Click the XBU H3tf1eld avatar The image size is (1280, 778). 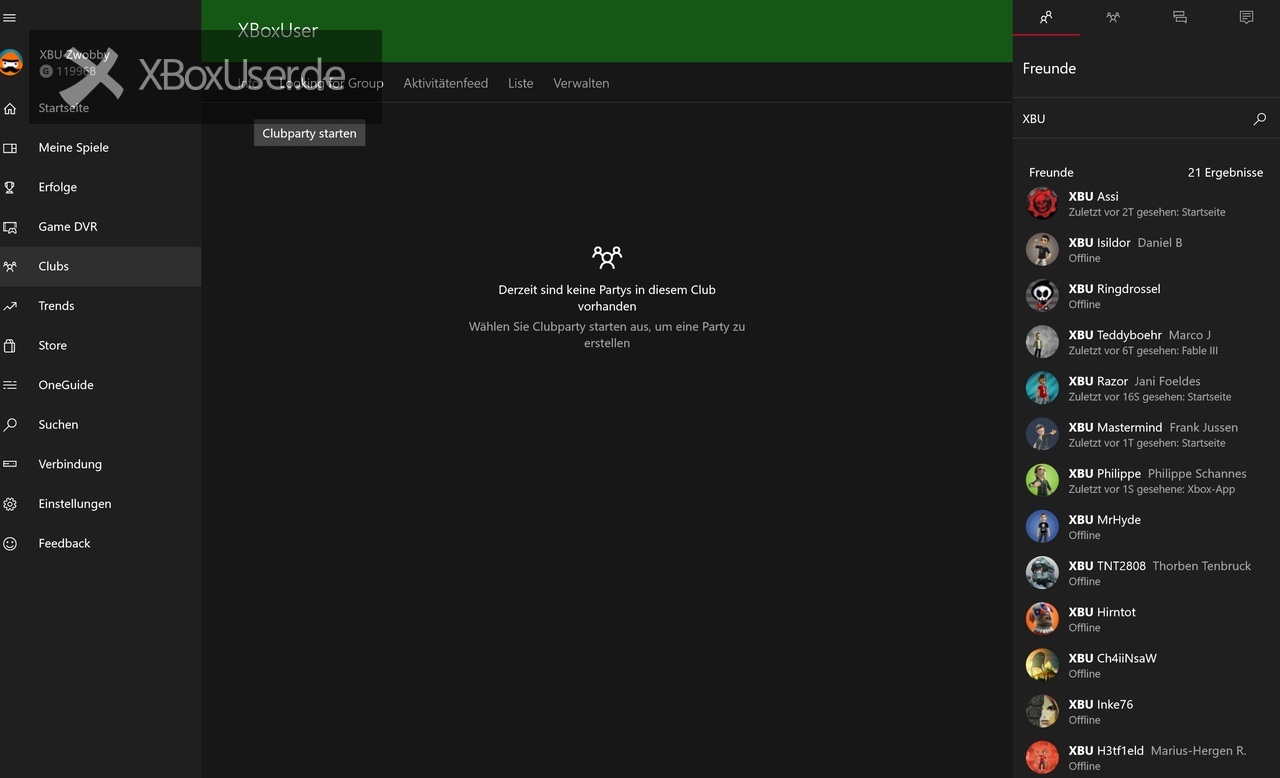click(1042, 757)
